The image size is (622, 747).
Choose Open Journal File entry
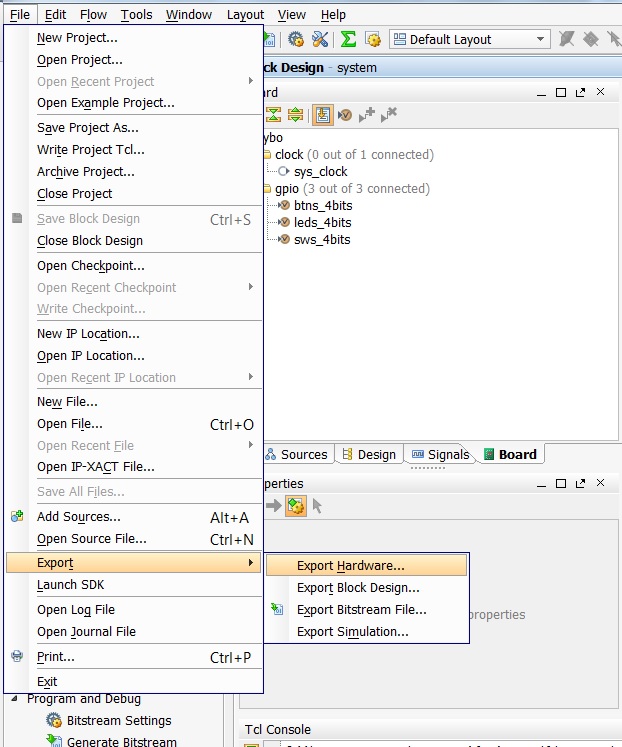tap(134, 631)
